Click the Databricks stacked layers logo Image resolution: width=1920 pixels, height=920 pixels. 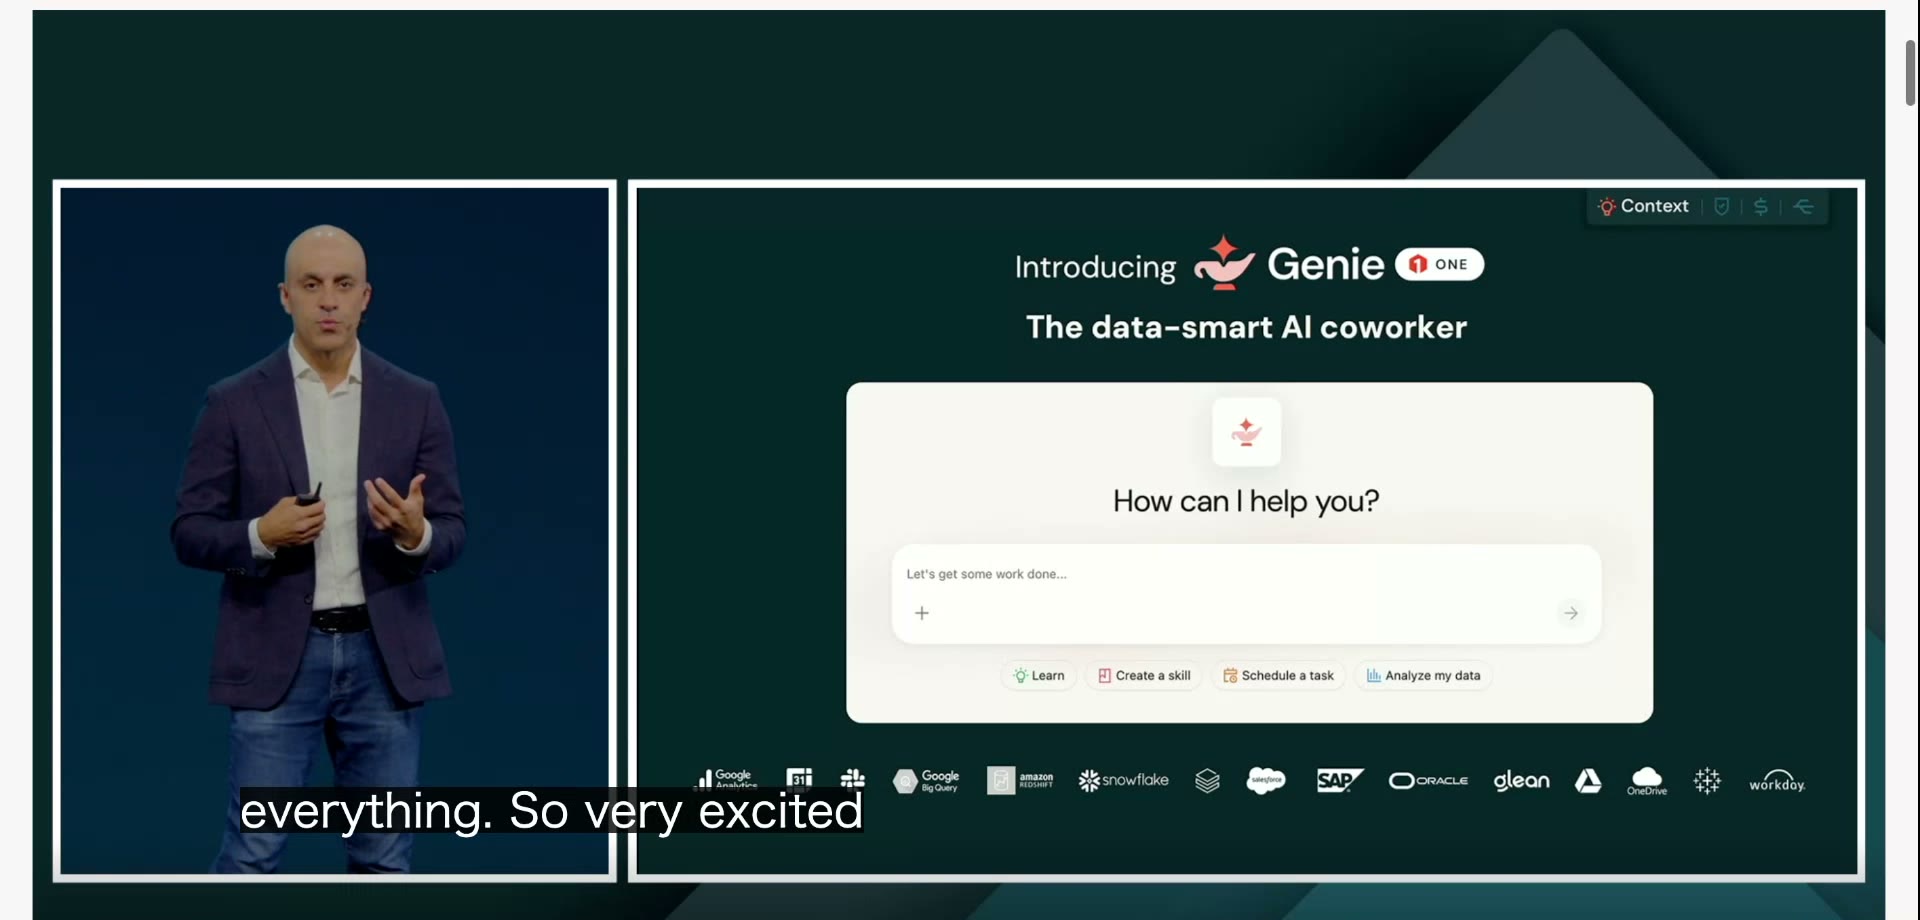1207,781
